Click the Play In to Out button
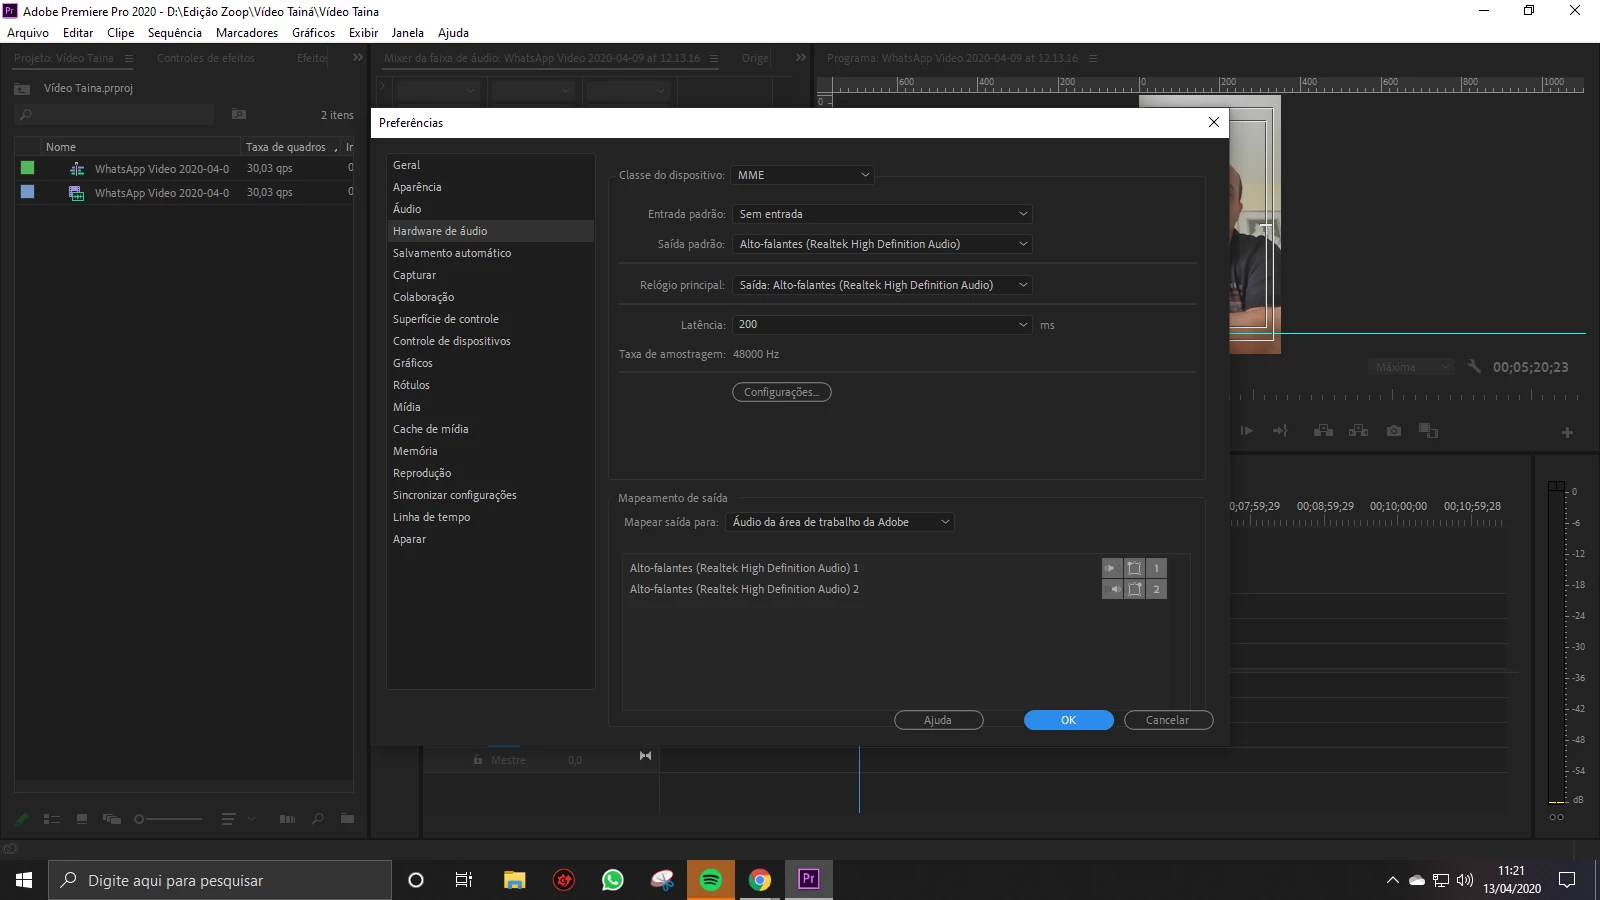This screenshot has width=1600, height=900. 1246,431
